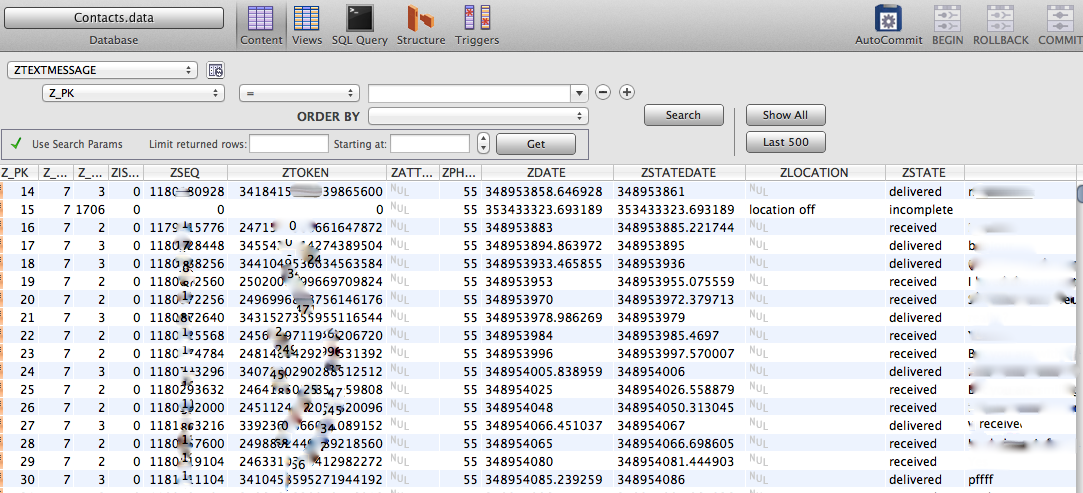
Task: Open the ORDER BY dropdown
Action: 478,115
